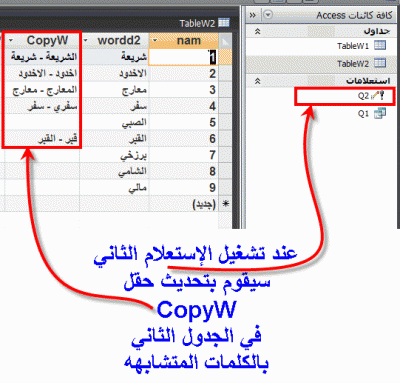The height and width of the screenshot is (383, 400).
Task: Click the wordd2 cell الشامي
Action: click(115, 171)
